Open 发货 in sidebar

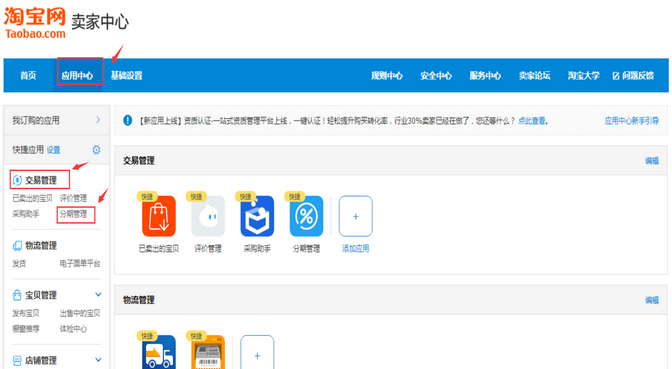[19, 264]
